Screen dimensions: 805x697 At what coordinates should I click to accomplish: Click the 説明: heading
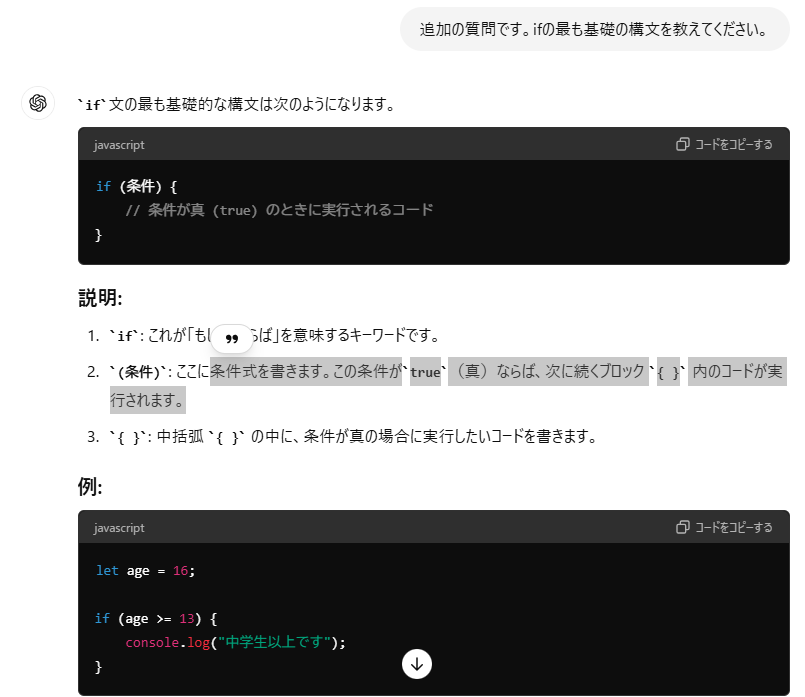100,298
